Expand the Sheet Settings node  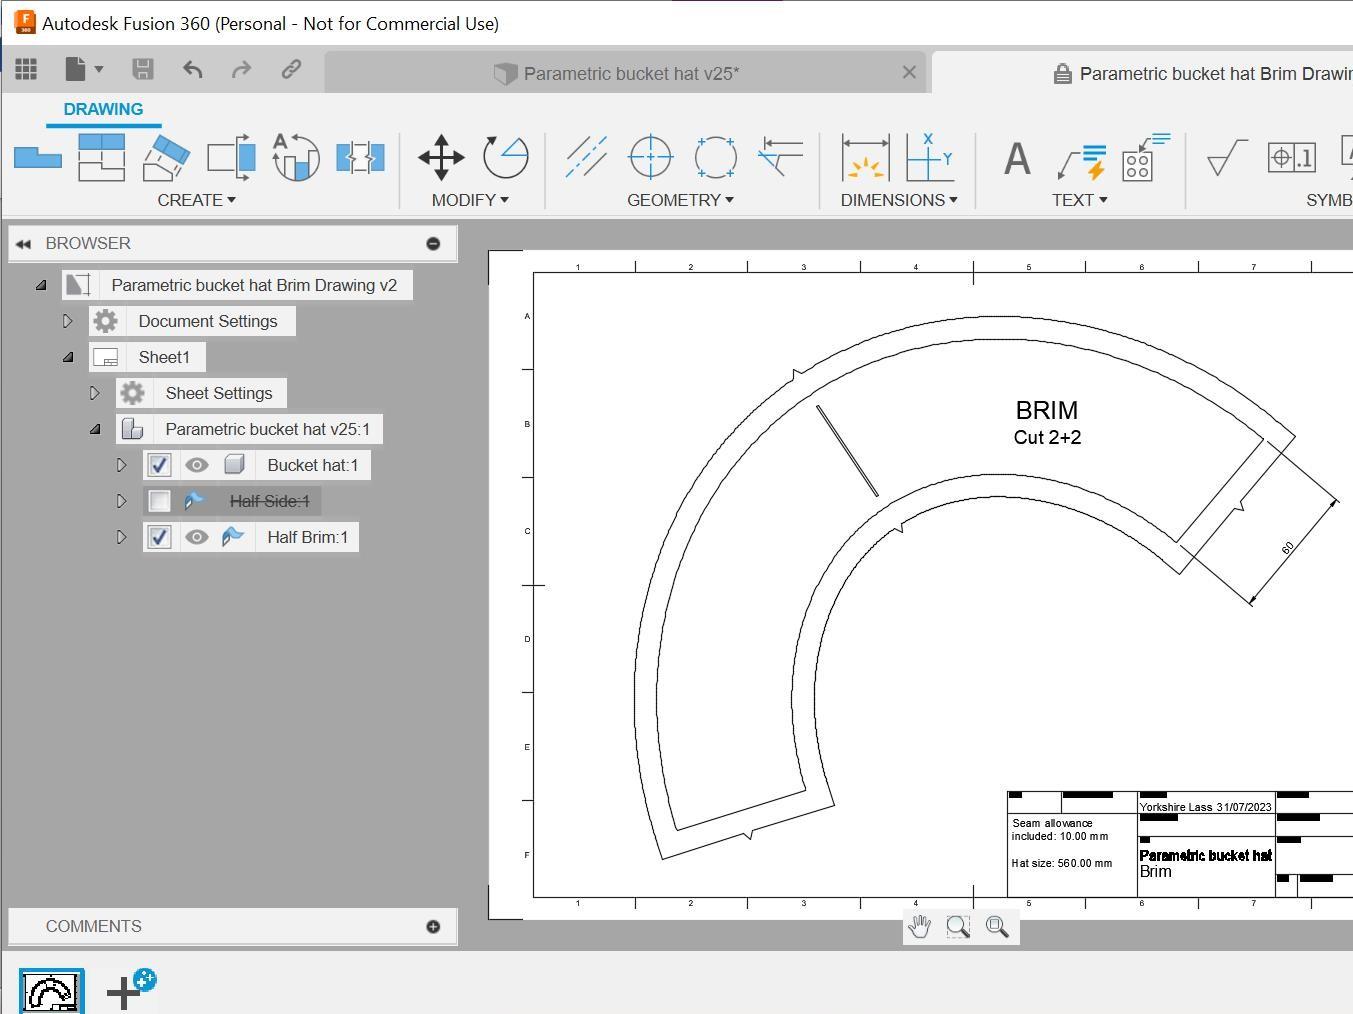[95, 393]
